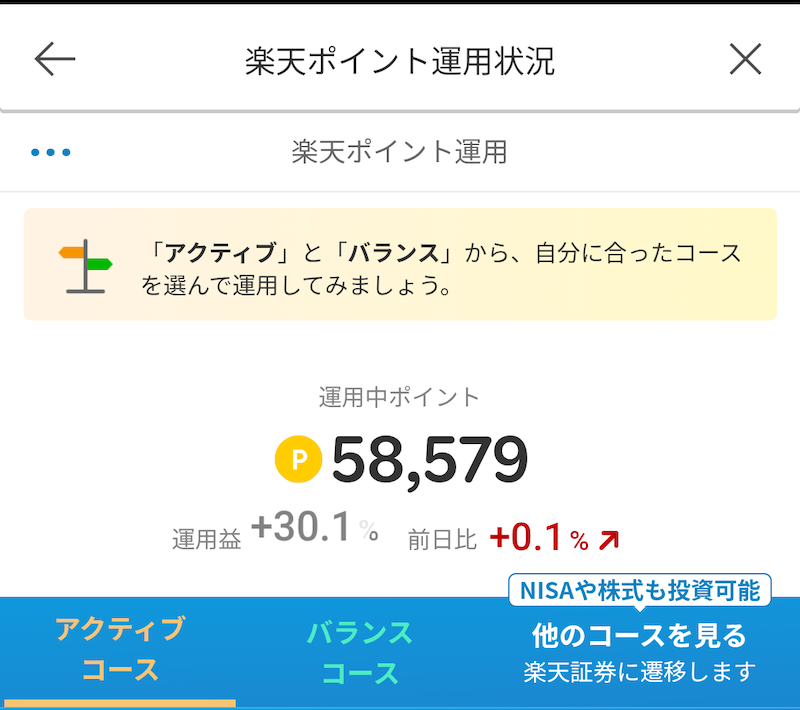
Task: Open 他のコースを見る
Action: point(639,635)
